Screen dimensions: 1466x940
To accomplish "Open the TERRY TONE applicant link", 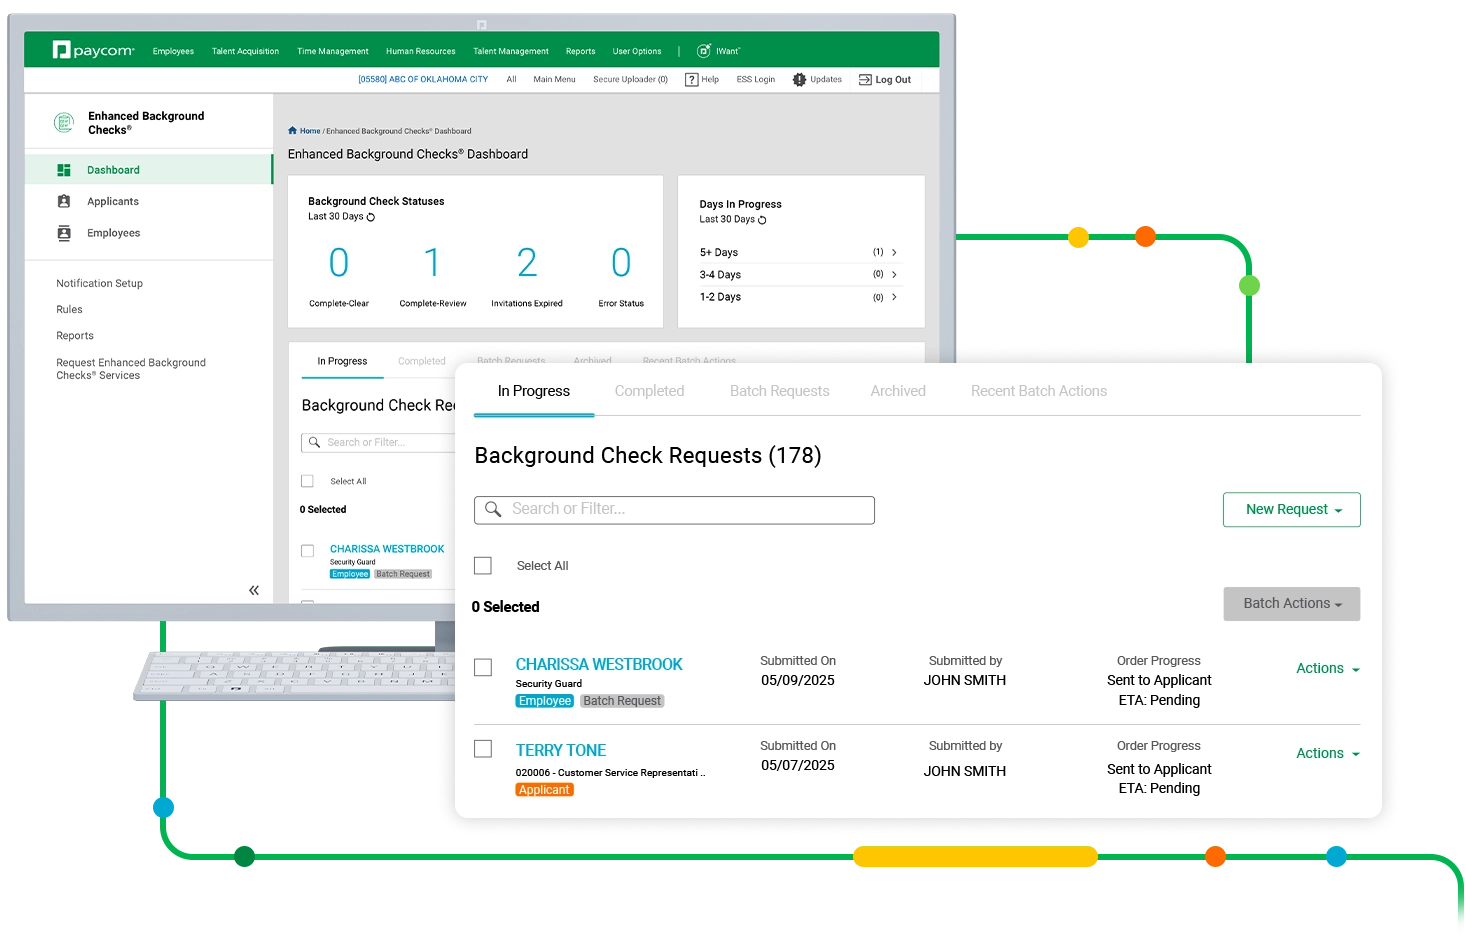I will pos(560,750).
